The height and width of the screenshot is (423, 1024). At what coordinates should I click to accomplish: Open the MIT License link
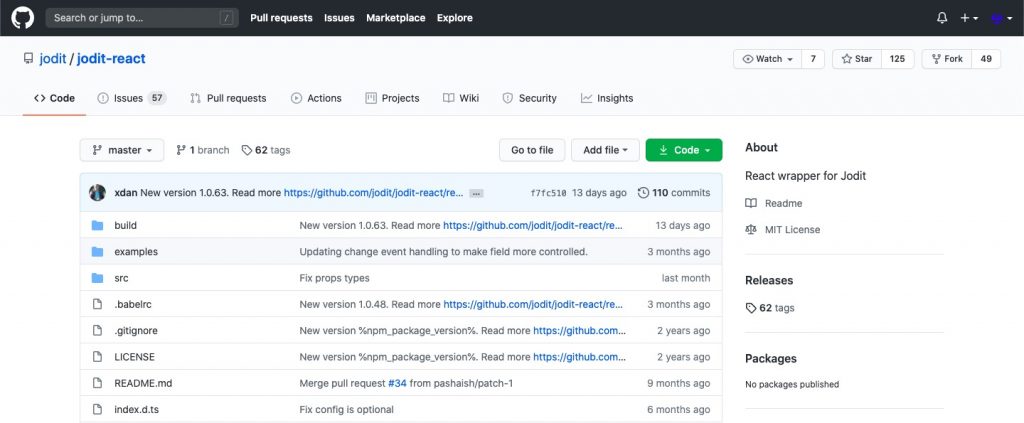tap(792, 230)
